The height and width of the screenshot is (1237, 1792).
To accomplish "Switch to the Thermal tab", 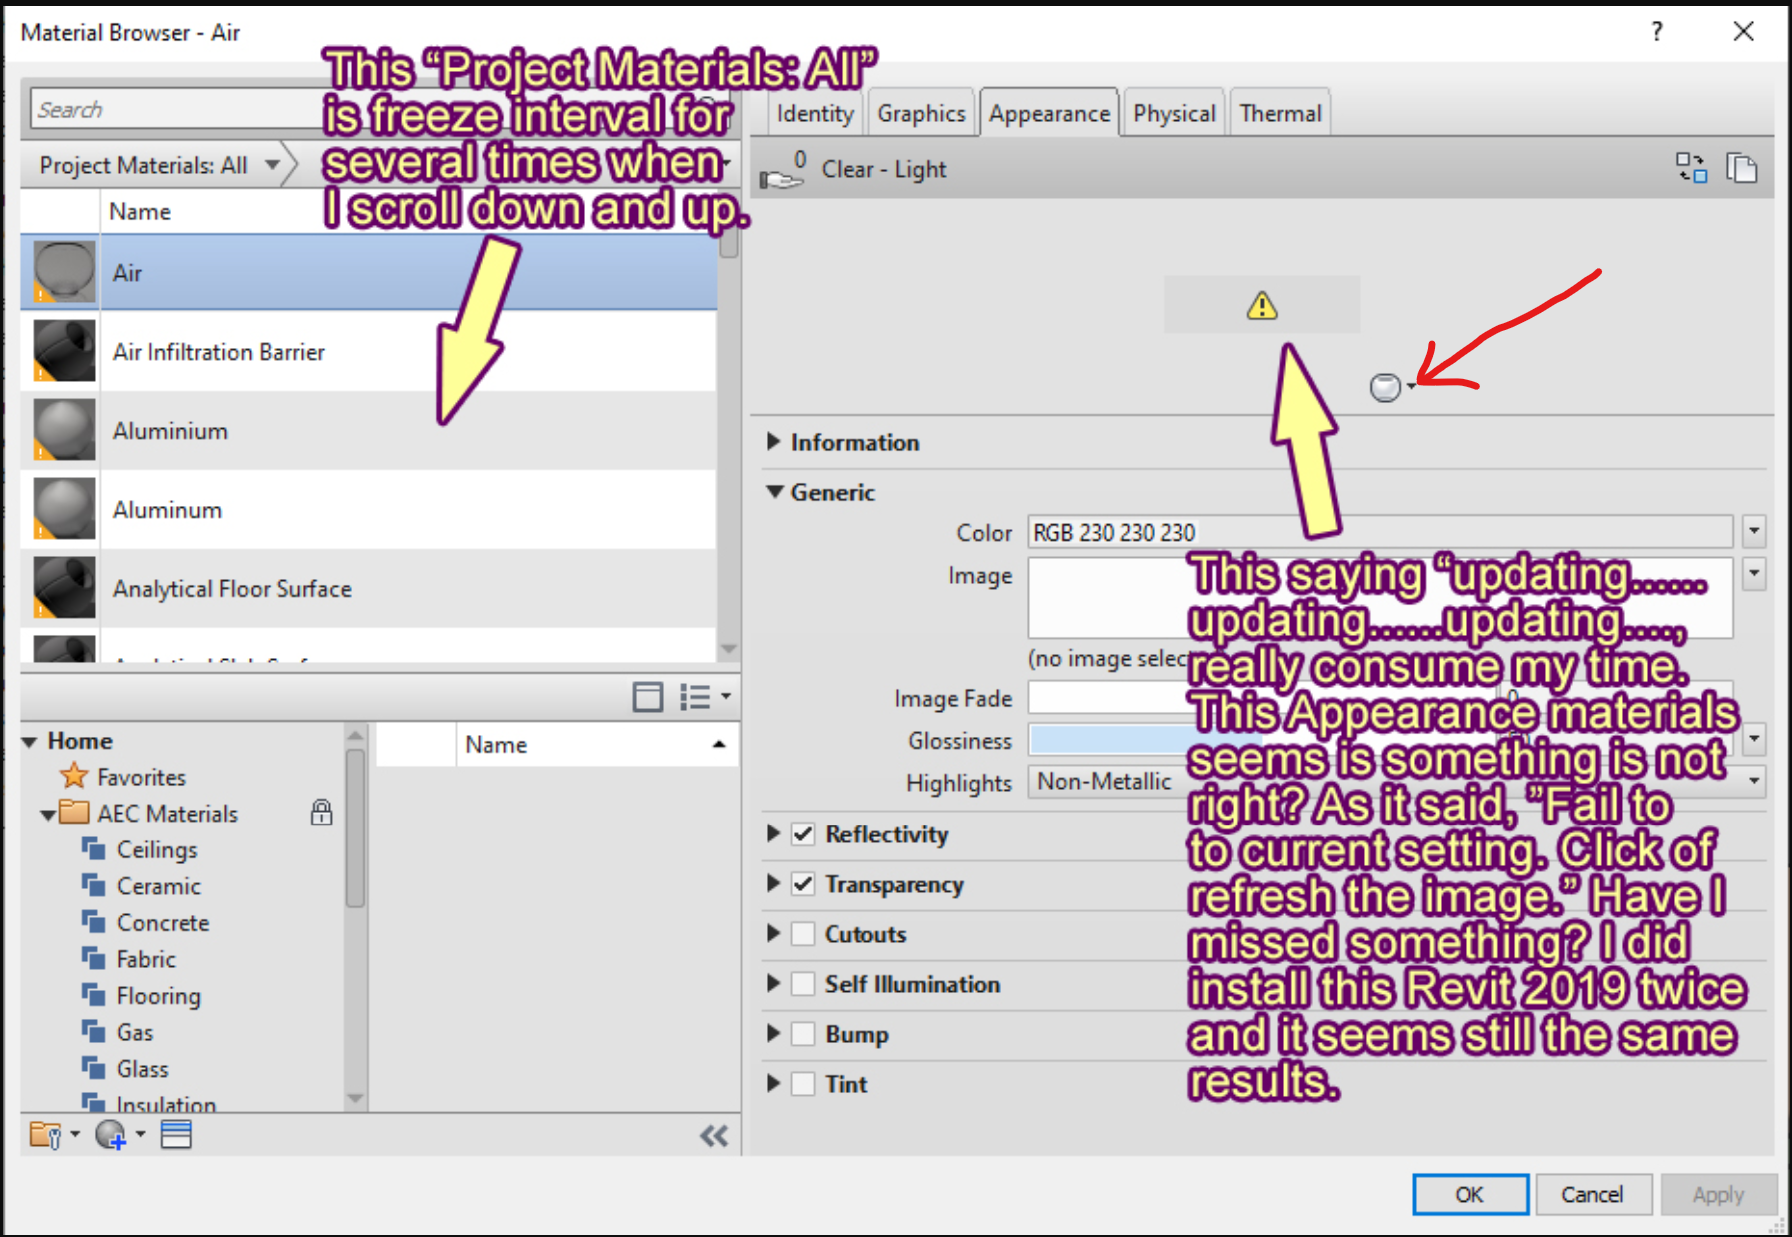I will (1280, 113).
